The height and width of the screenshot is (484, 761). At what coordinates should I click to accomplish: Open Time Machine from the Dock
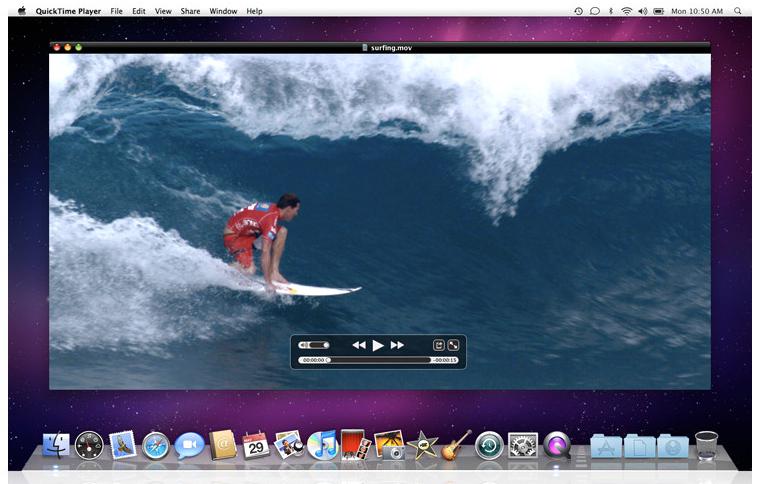point(489,445)
